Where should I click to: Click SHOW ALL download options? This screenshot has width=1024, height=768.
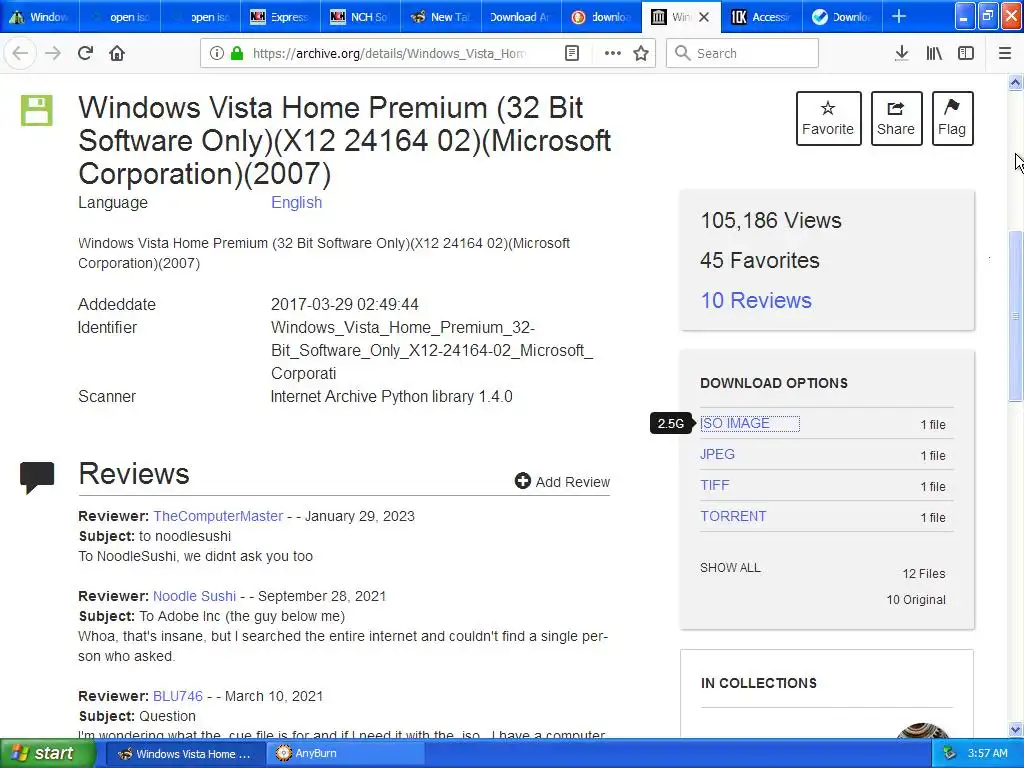tap(730, 568)
